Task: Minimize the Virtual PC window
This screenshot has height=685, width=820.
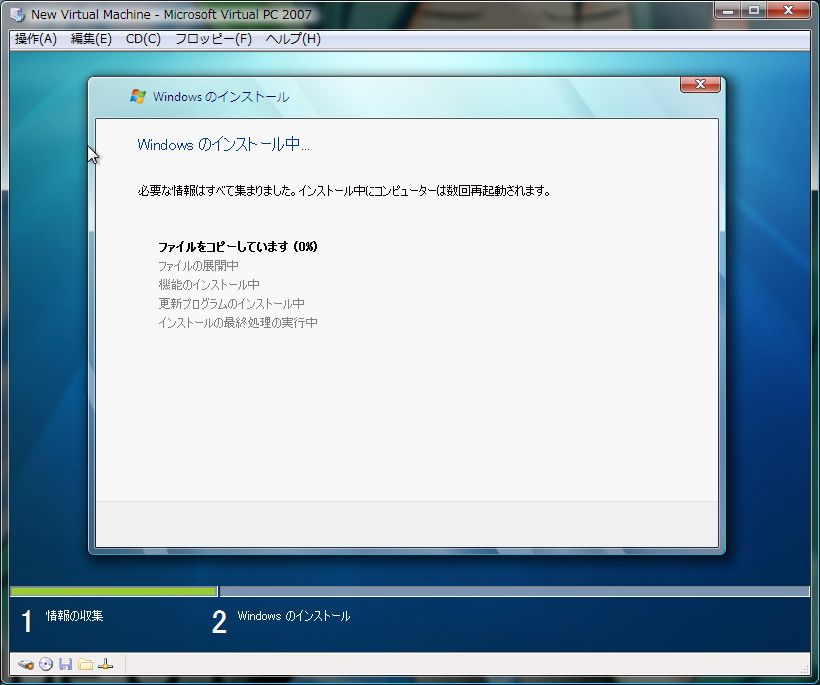Action: point(728,10)
